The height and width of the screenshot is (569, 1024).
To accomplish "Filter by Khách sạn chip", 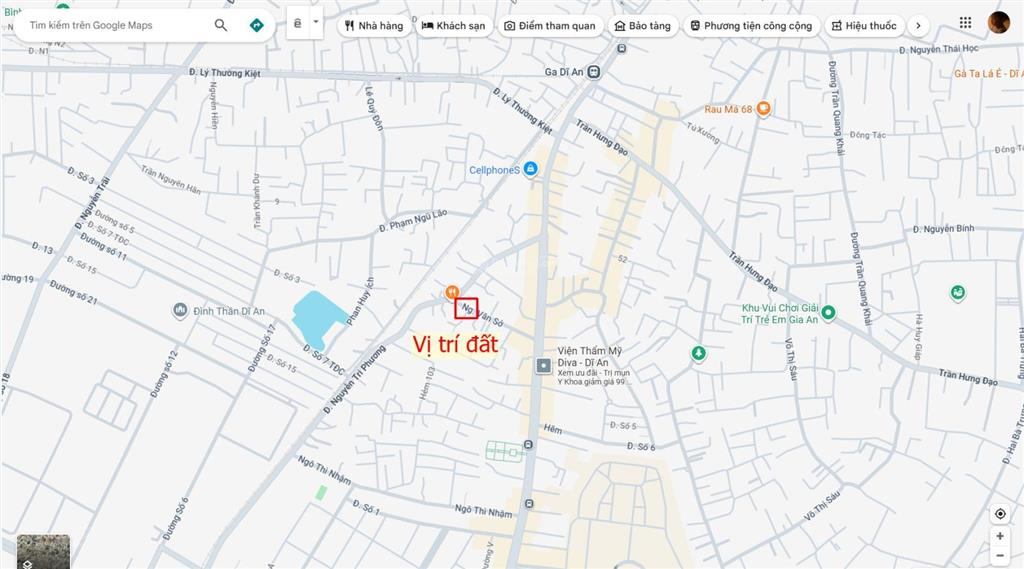I will 454,26.
